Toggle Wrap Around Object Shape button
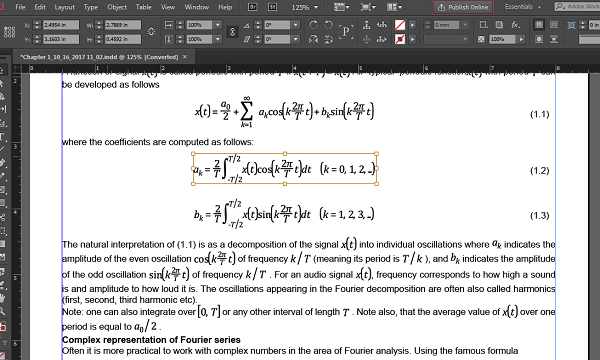 click(539, 39)
